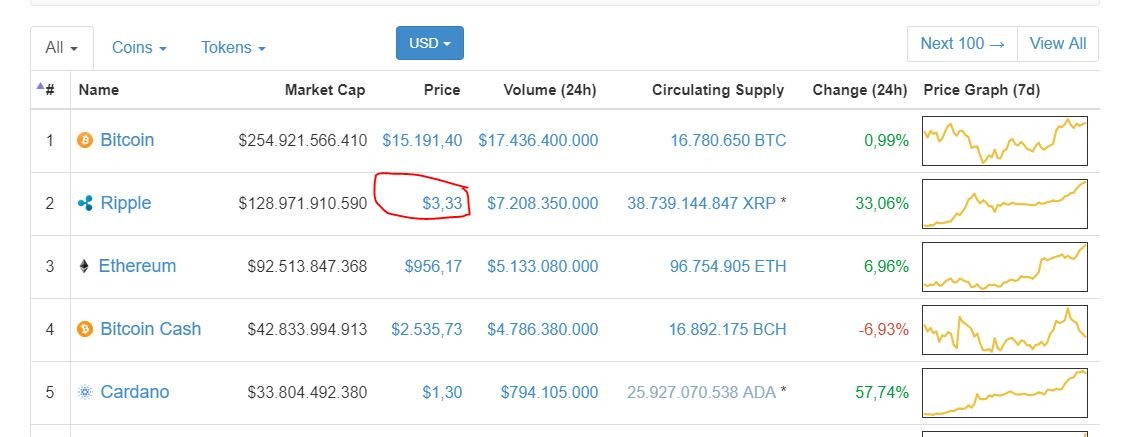
Task: Go to Next 100 coins
Action: pos(962,44)
